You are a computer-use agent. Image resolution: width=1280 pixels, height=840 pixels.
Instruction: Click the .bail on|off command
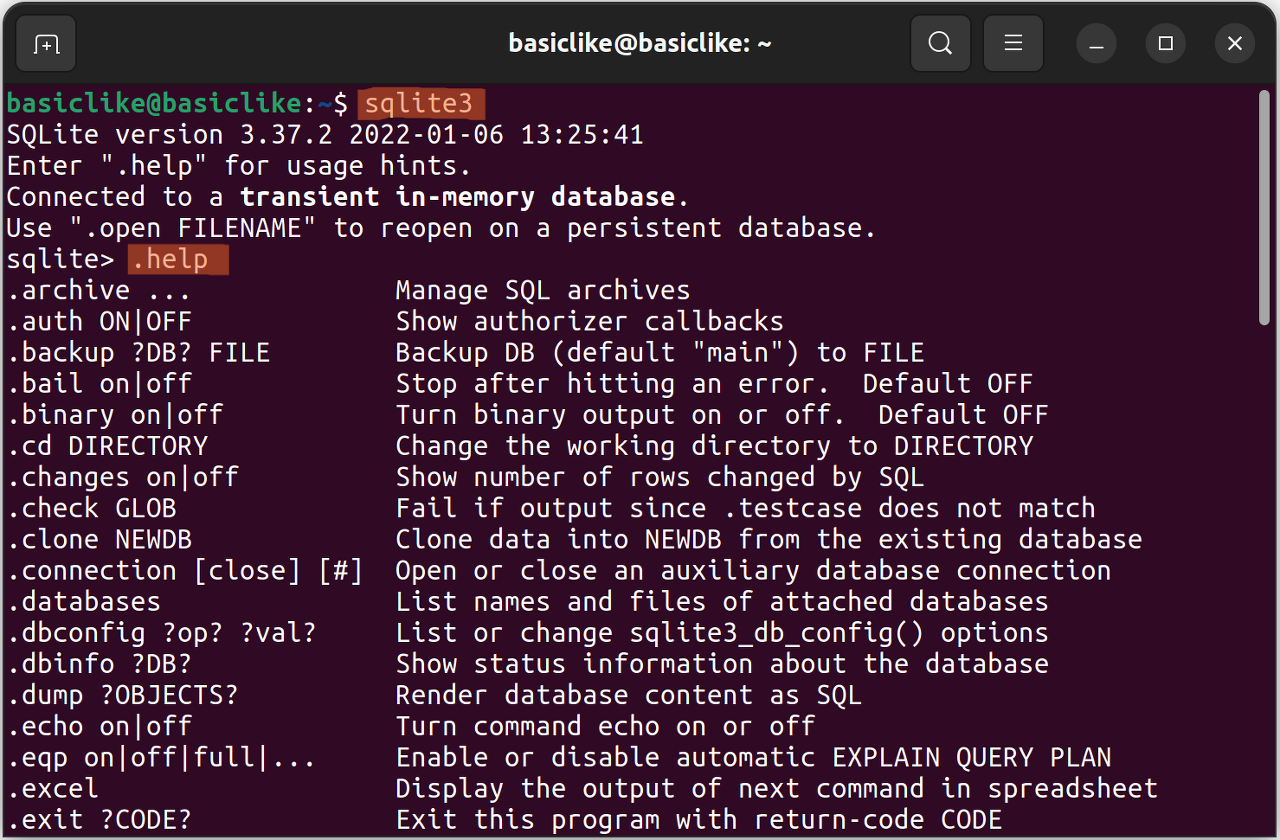tap(99, 383)
